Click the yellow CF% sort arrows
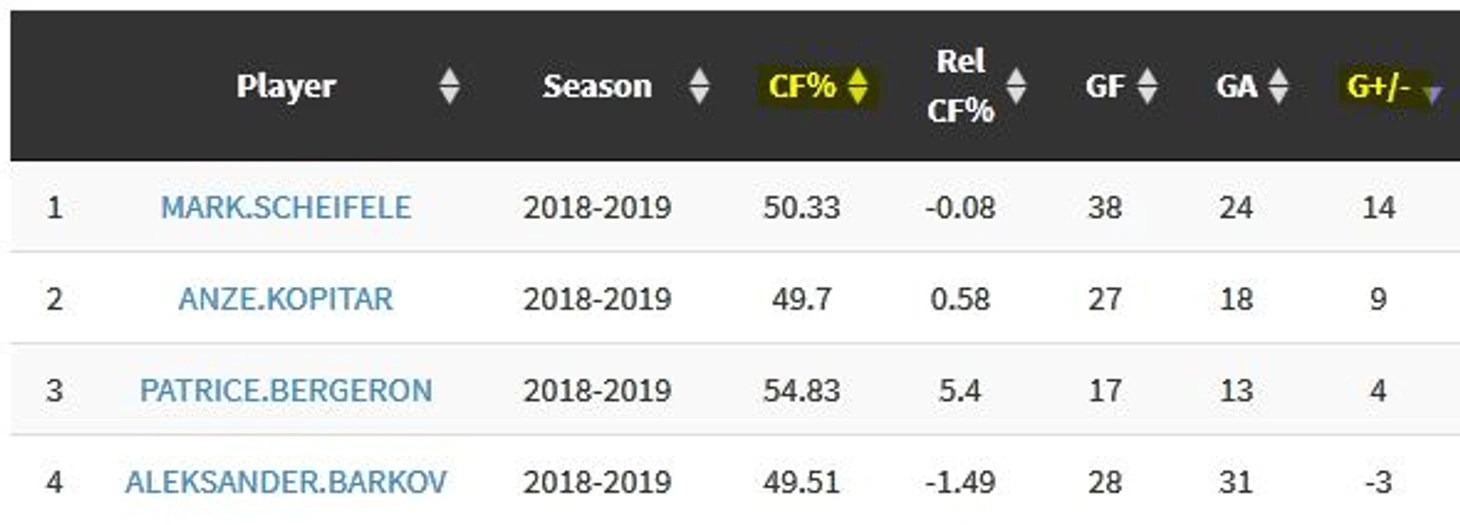The width and height of the screenshot is (1460, 525). (858, 86)
